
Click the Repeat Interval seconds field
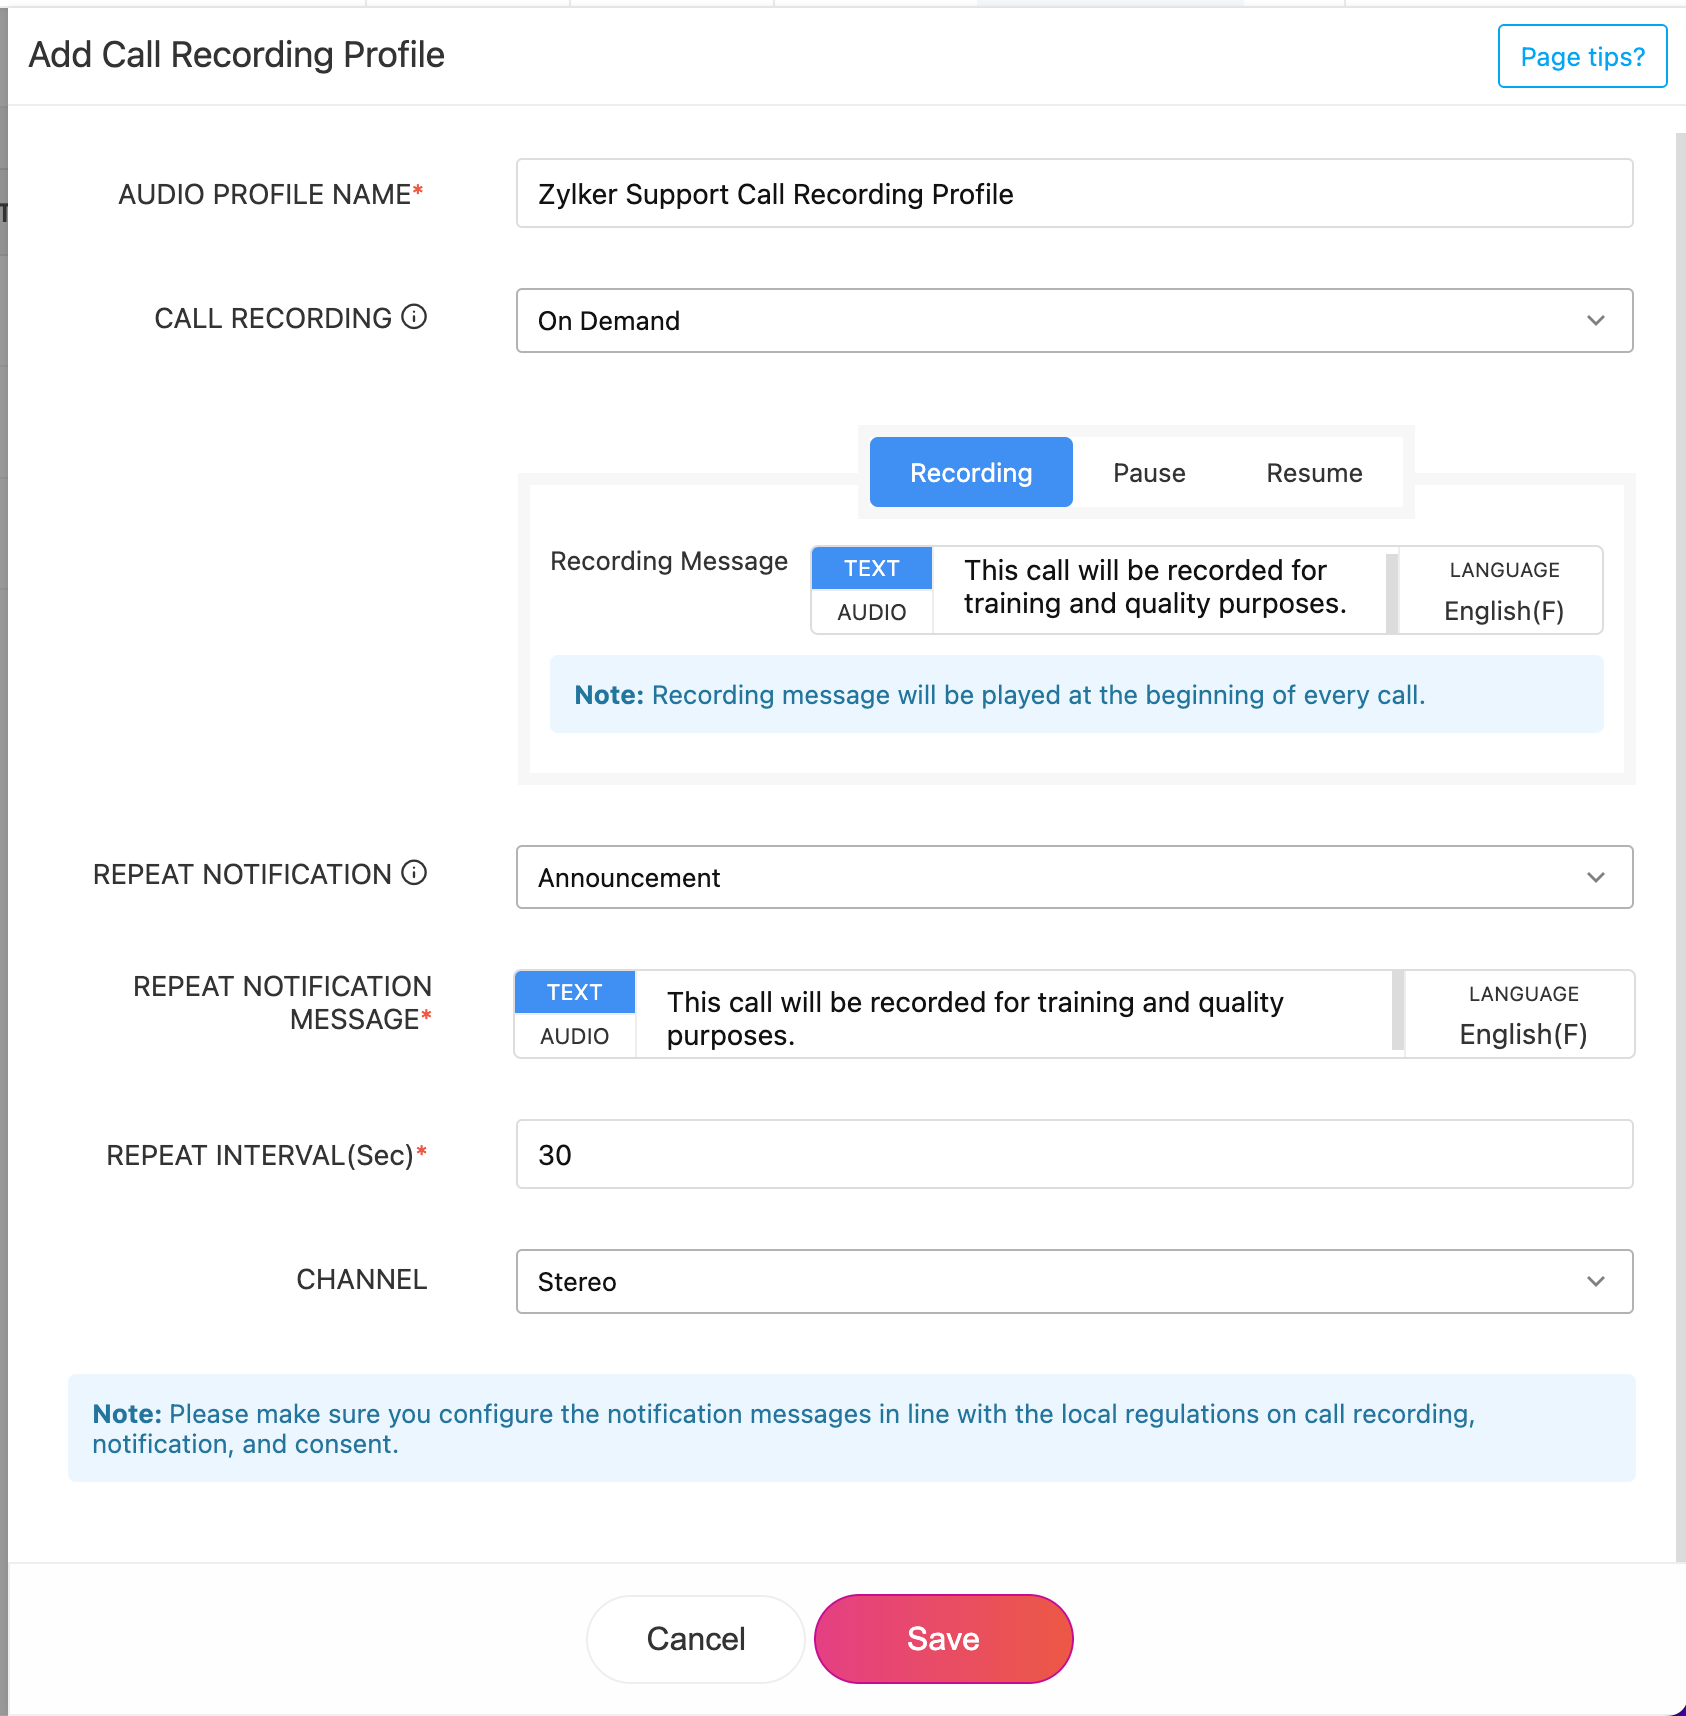tap(1074, 1154)
